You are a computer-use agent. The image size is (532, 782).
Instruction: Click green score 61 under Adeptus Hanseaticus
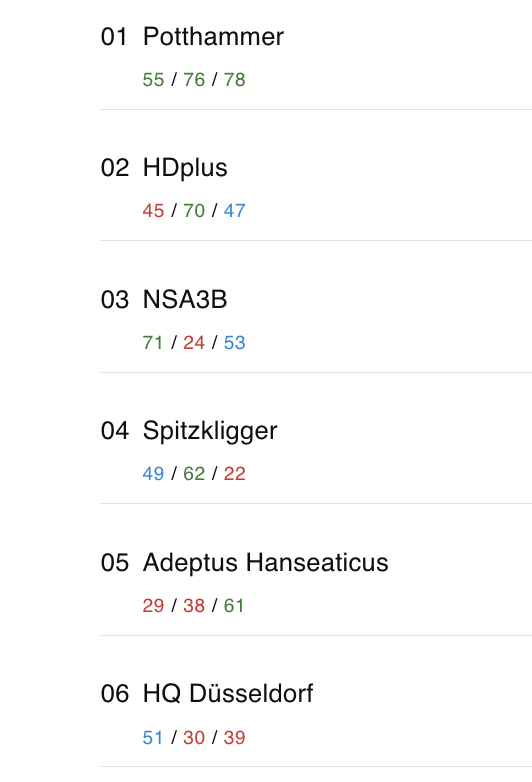click(234, 605)
